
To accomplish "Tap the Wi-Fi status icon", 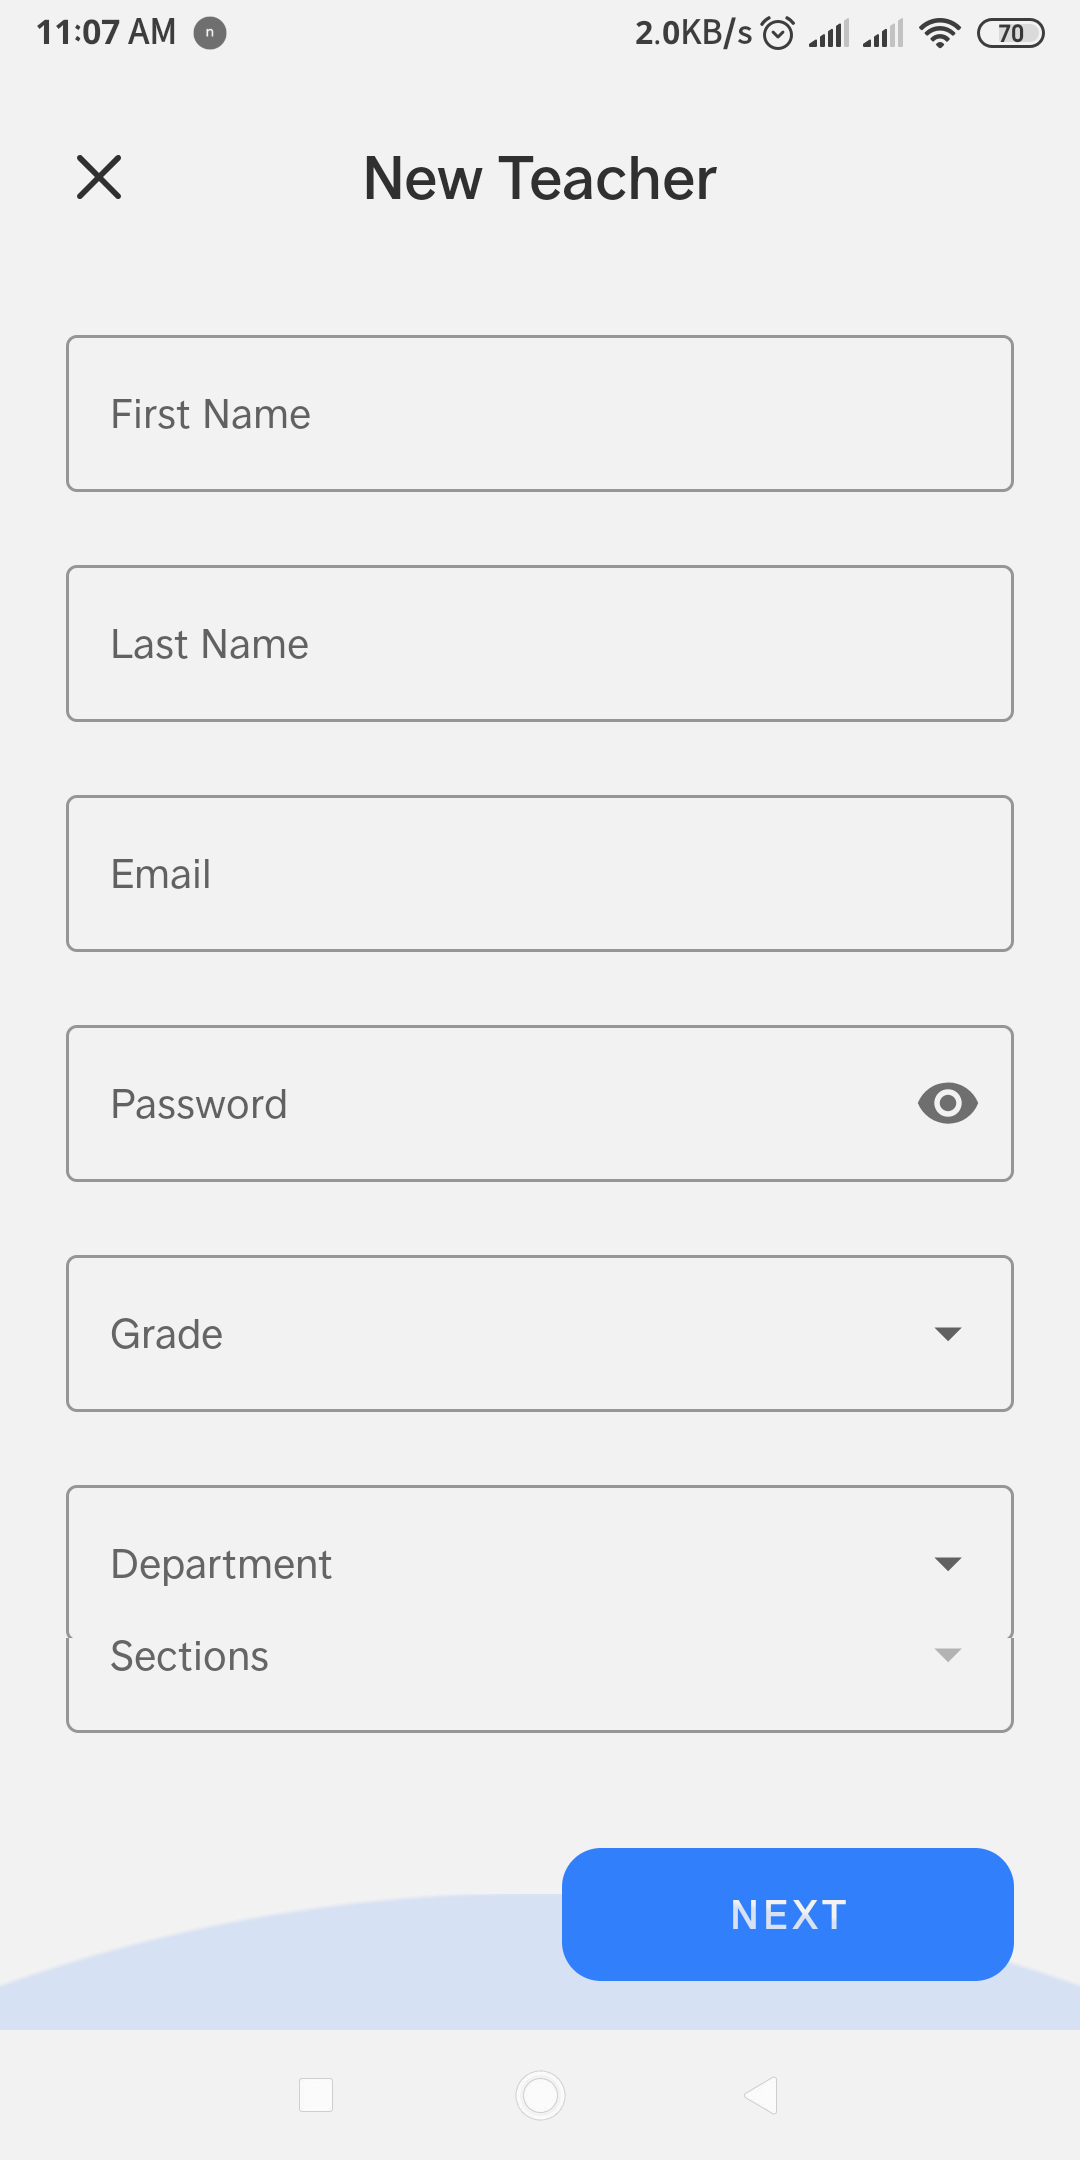I will coord(940,33).
